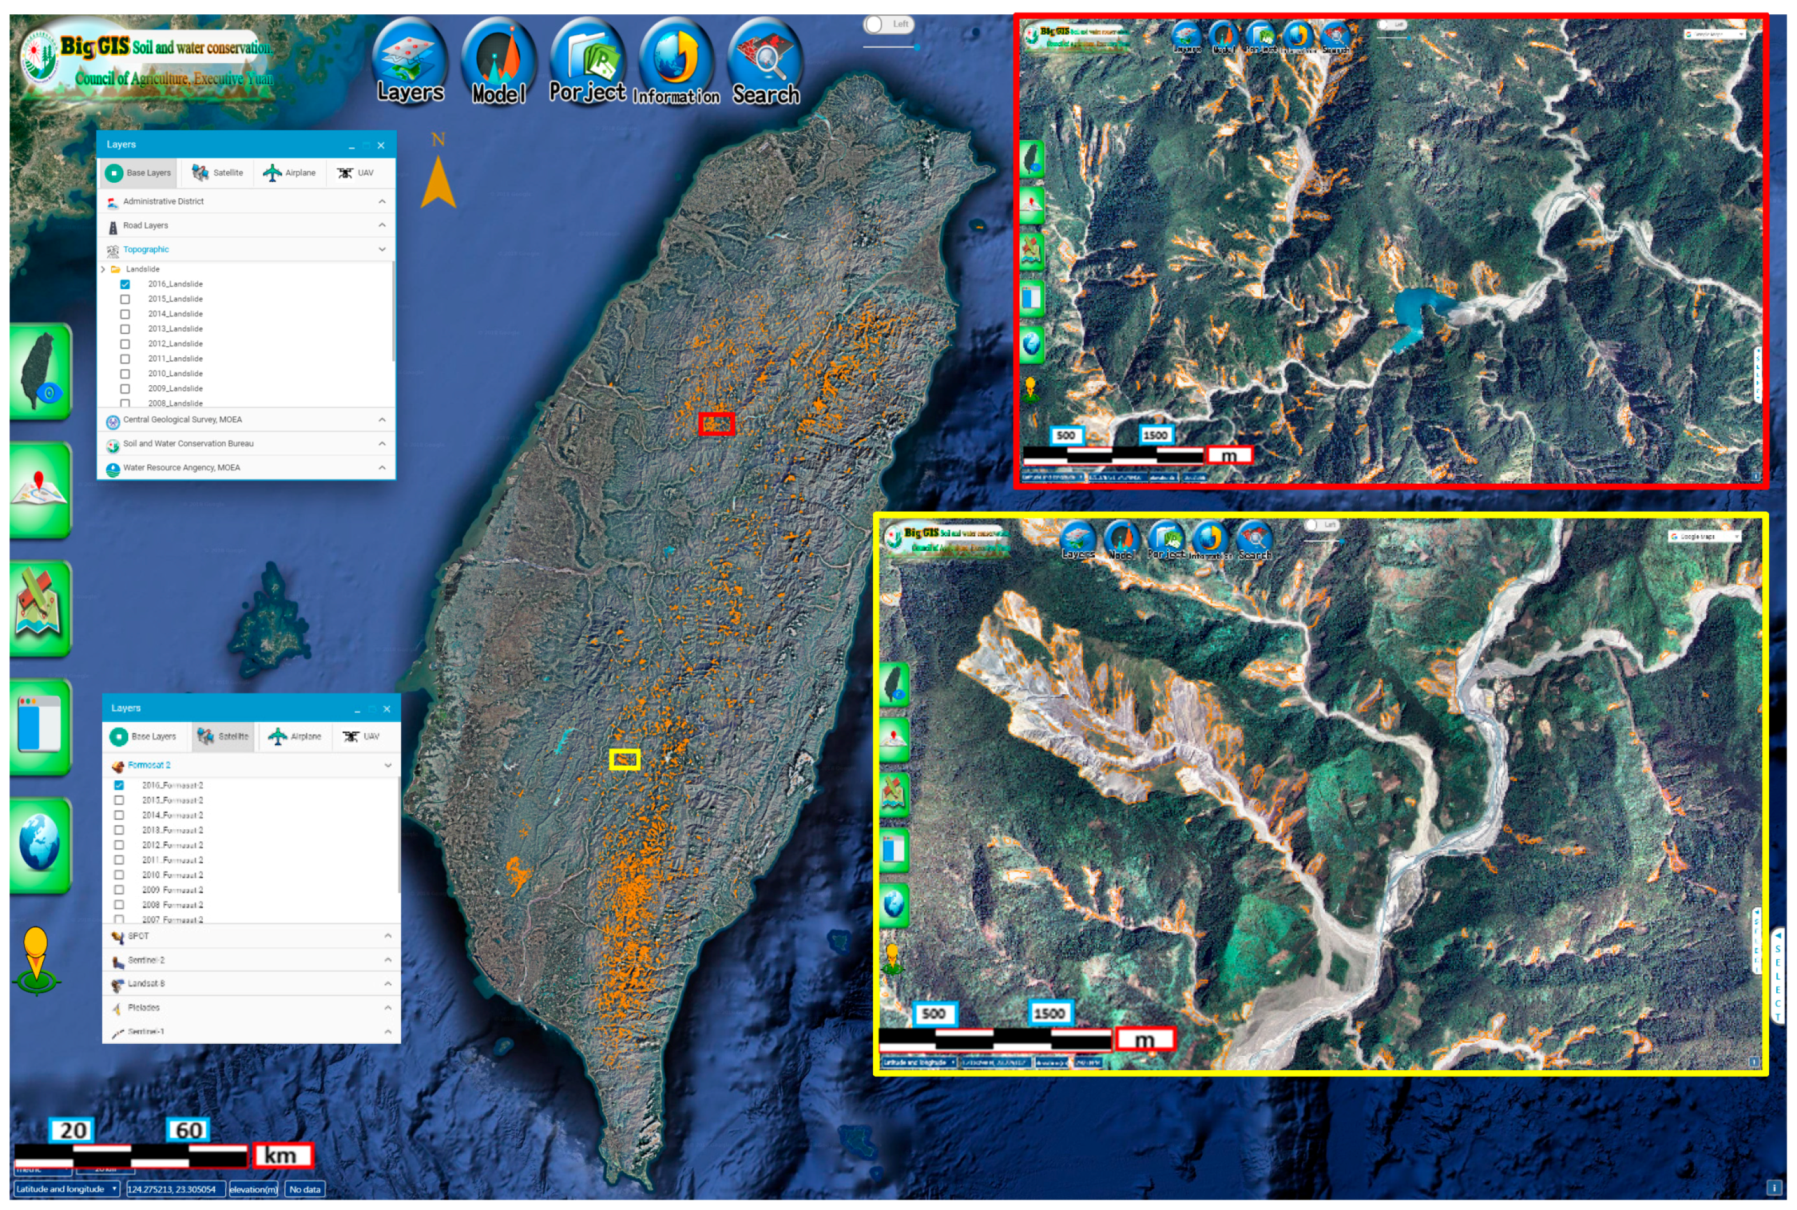Click the elevation(m) status label
The image size is (1797, 1210).
253,1189
